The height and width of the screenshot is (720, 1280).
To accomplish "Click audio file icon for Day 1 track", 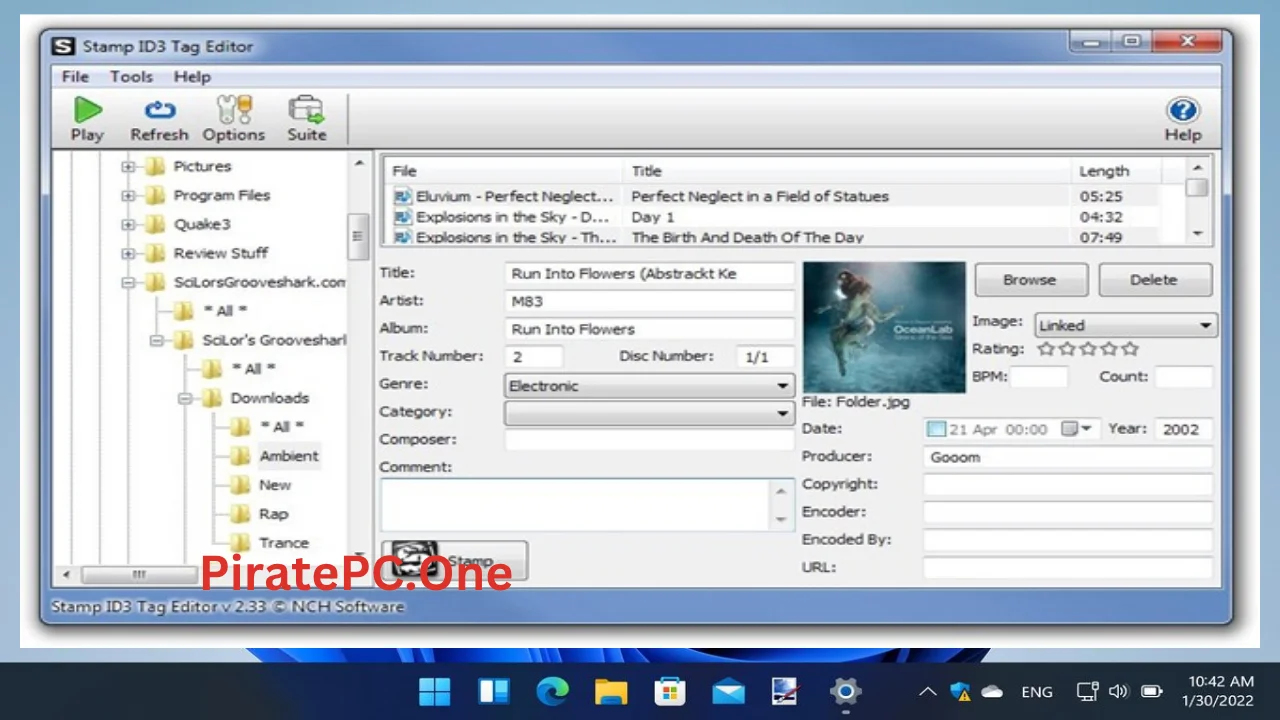I will point(403,217).
